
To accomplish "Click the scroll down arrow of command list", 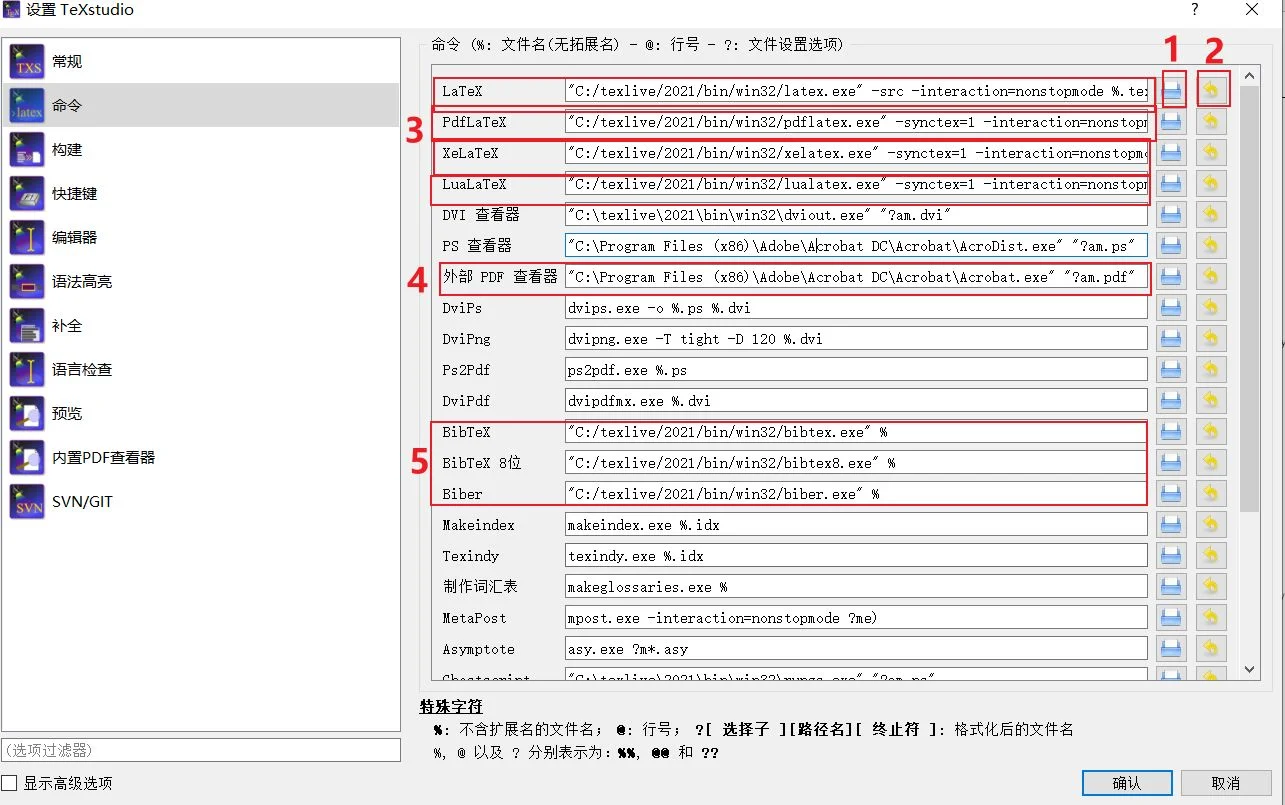I will [1249, 669].
